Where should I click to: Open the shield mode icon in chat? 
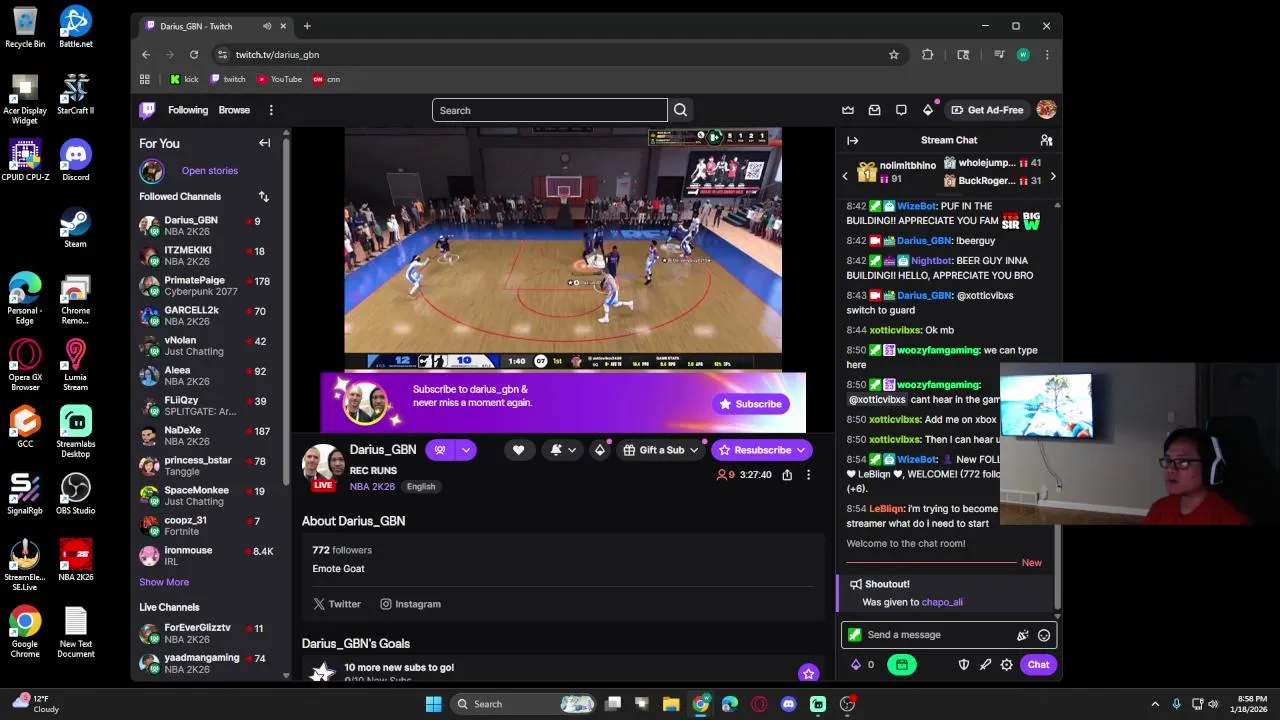click(964, 665)
